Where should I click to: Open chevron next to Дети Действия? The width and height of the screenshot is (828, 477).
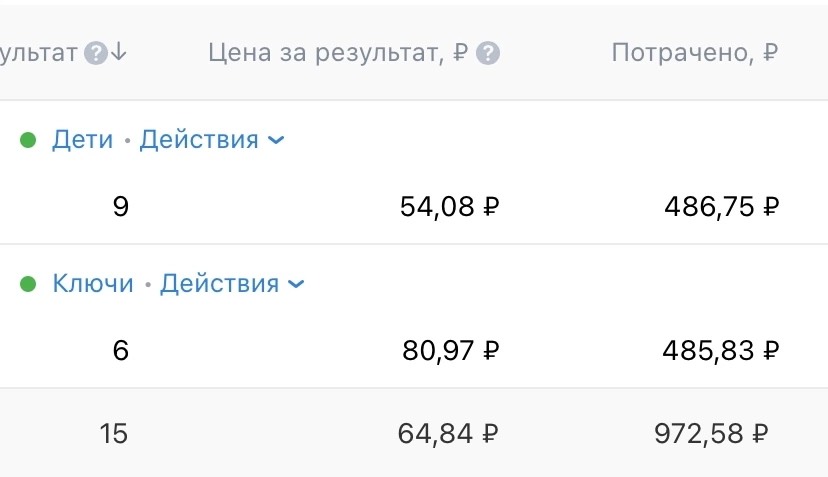(x=276, y=141)
